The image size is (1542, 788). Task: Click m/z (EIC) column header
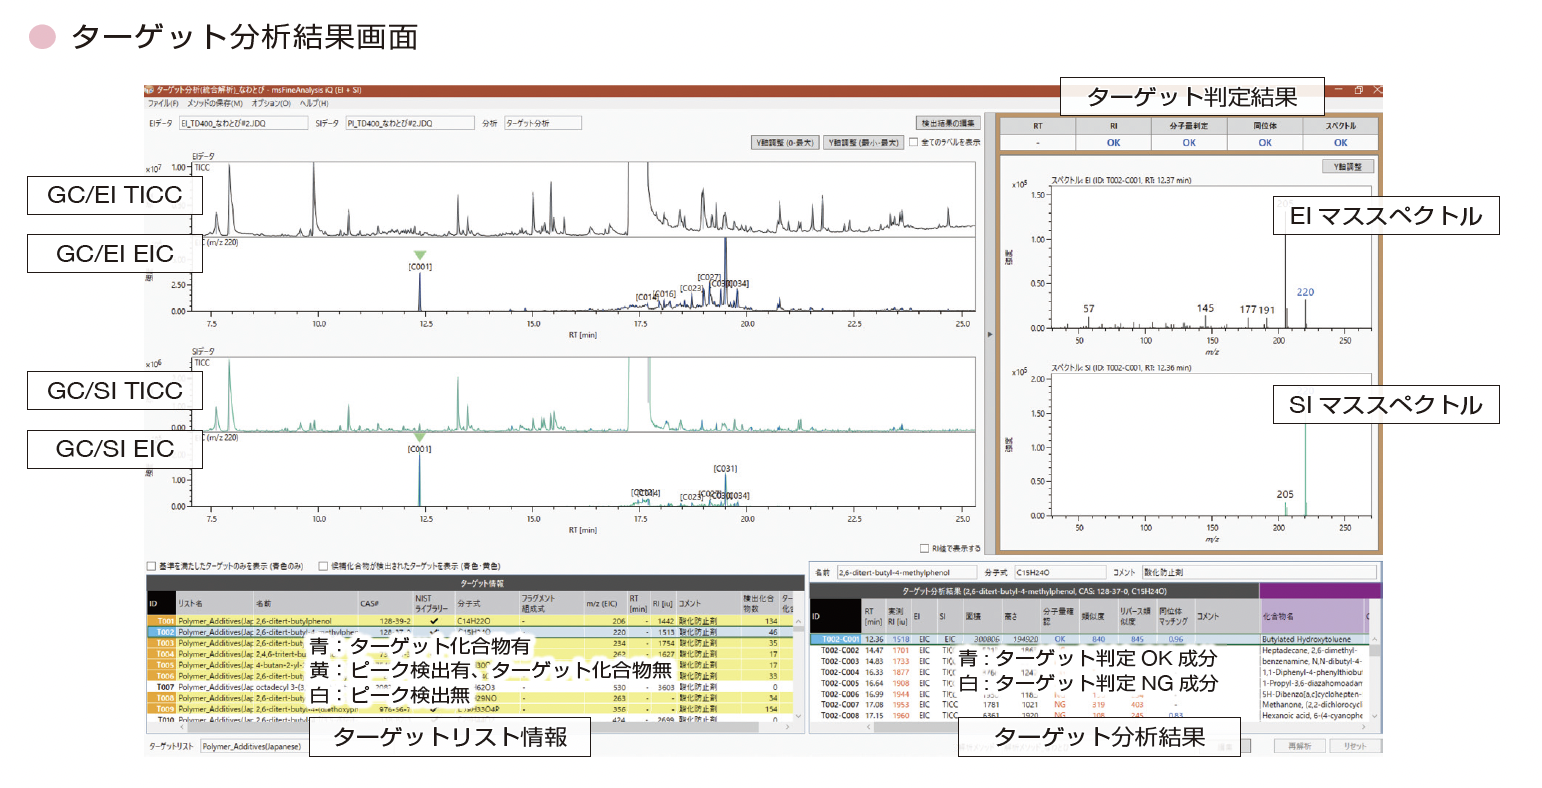tap(604, 603)
